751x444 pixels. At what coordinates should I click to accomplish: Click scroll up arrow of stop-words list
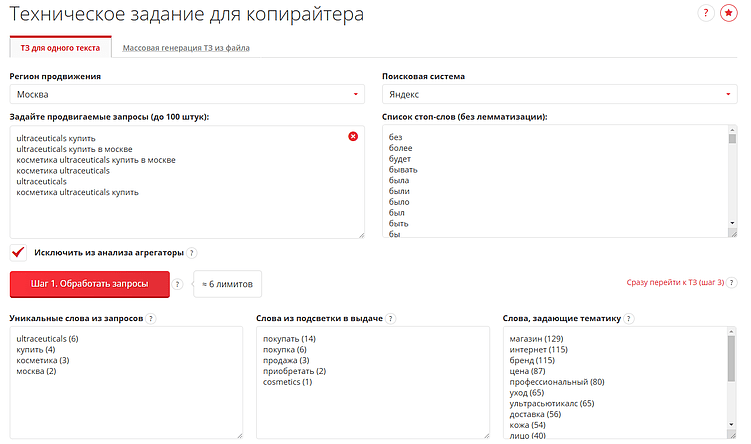point(732,129)
